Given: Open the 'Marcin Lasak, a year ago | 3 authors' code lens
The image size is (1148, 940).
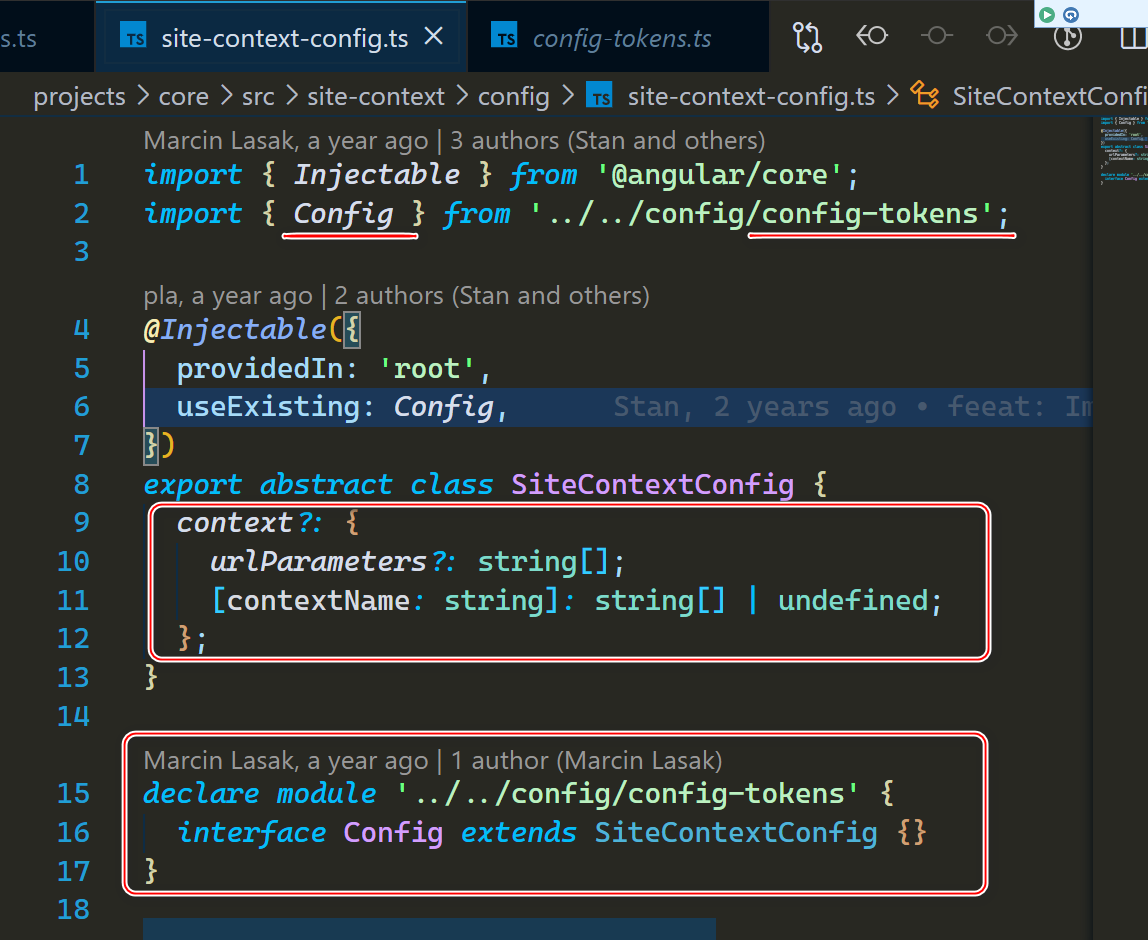Looking at the screenshot, I should click(454, 140).
